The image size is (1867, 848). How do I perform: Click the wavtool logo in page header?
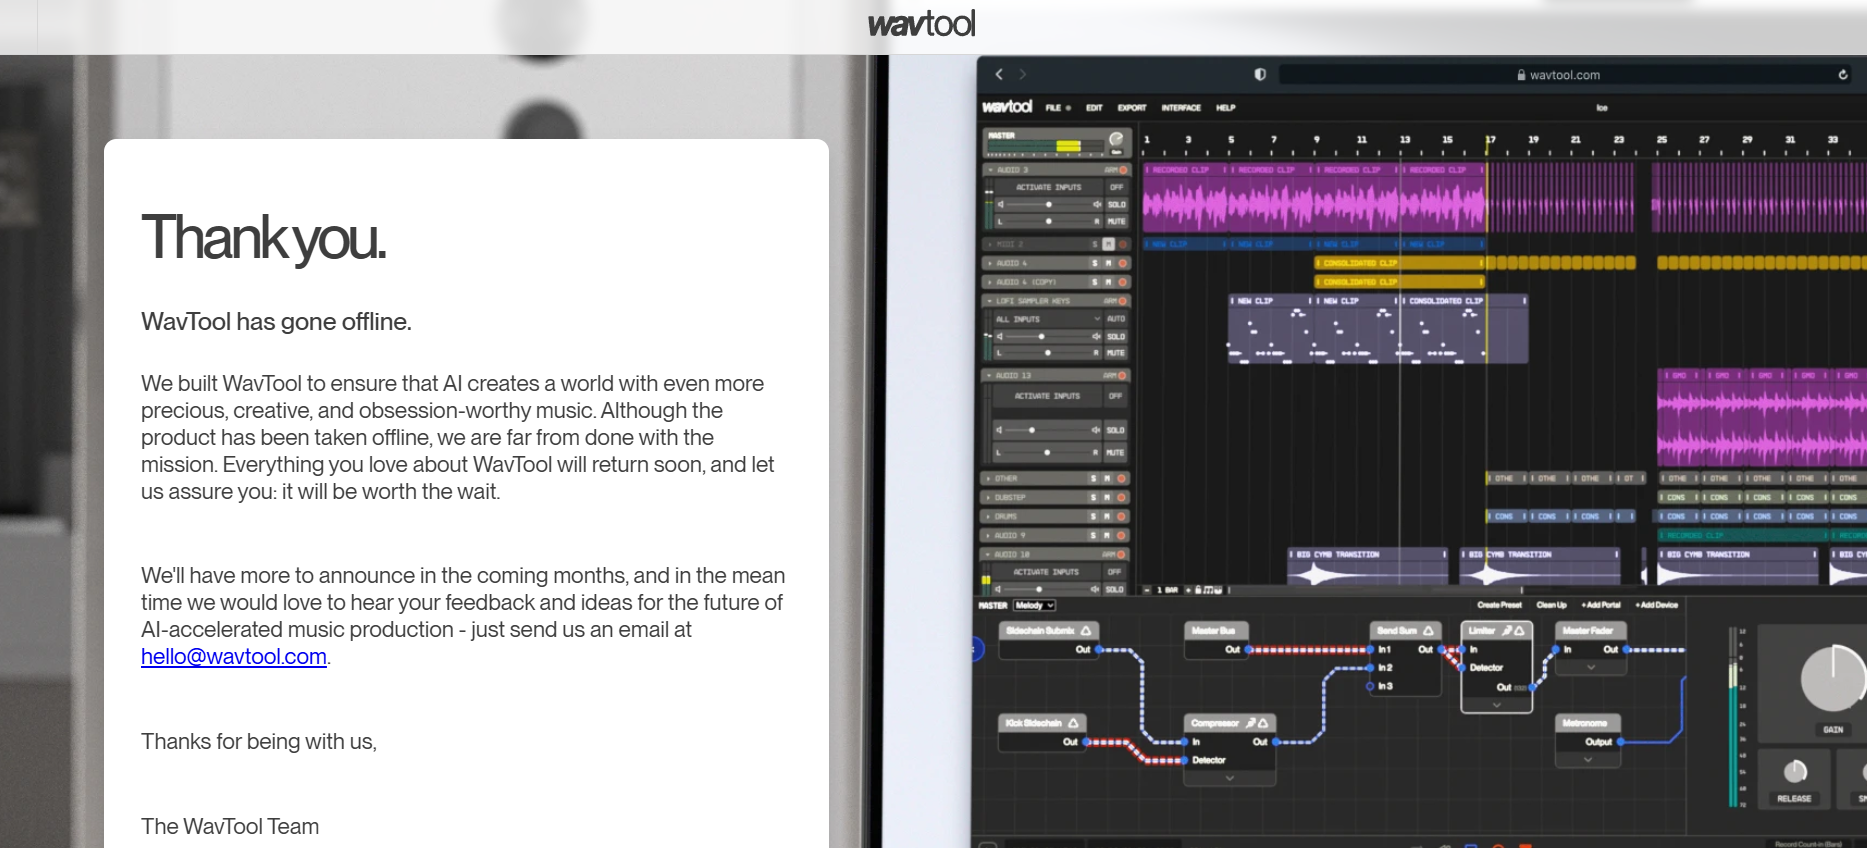[921, 24]
